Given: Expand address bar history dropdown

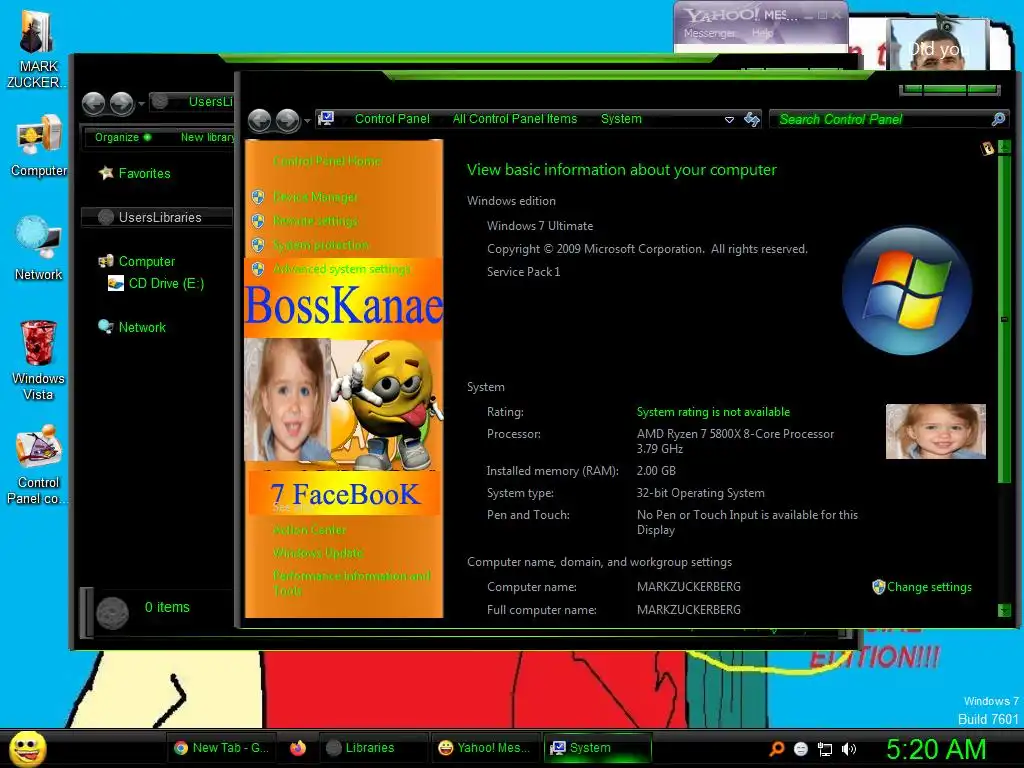Looking at the screenshot, I should pos(729,120).
